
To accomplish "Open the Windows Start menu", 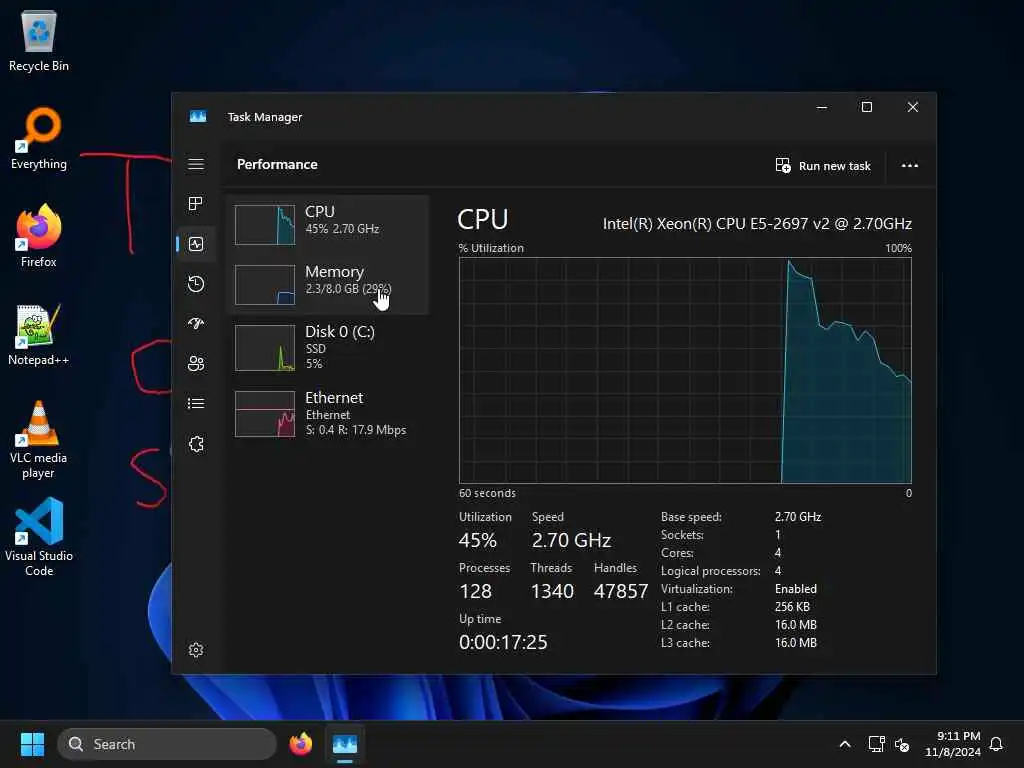I will pos(33,744).
